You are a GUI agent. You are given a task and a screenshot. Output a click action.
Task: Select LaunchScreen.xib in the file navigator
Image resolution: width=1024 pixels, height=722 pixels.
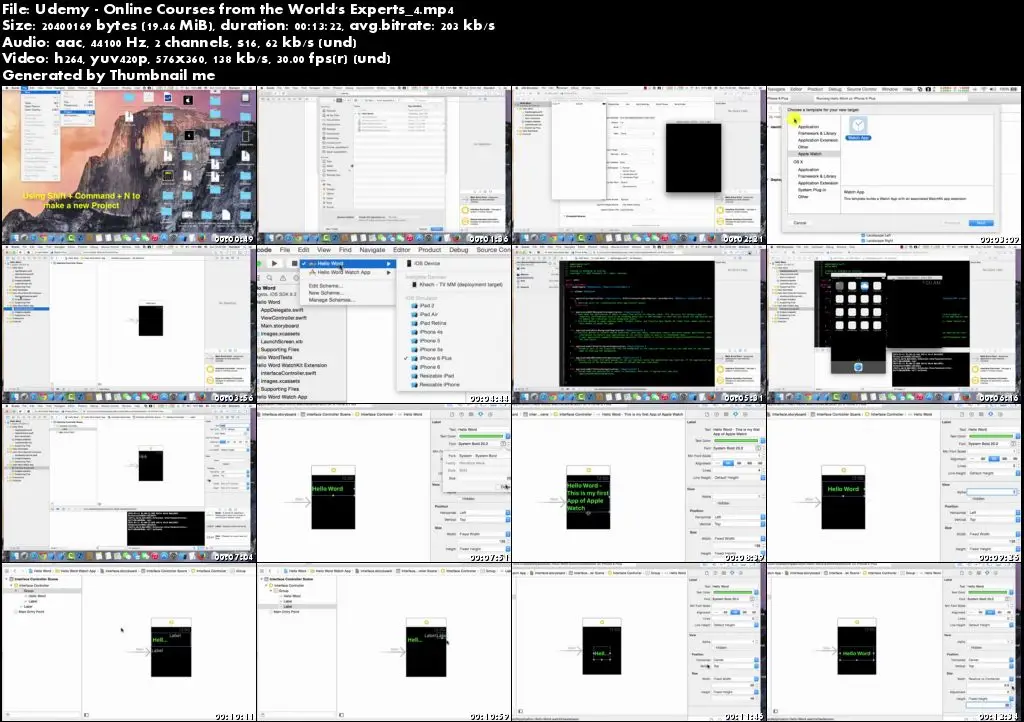281,341
